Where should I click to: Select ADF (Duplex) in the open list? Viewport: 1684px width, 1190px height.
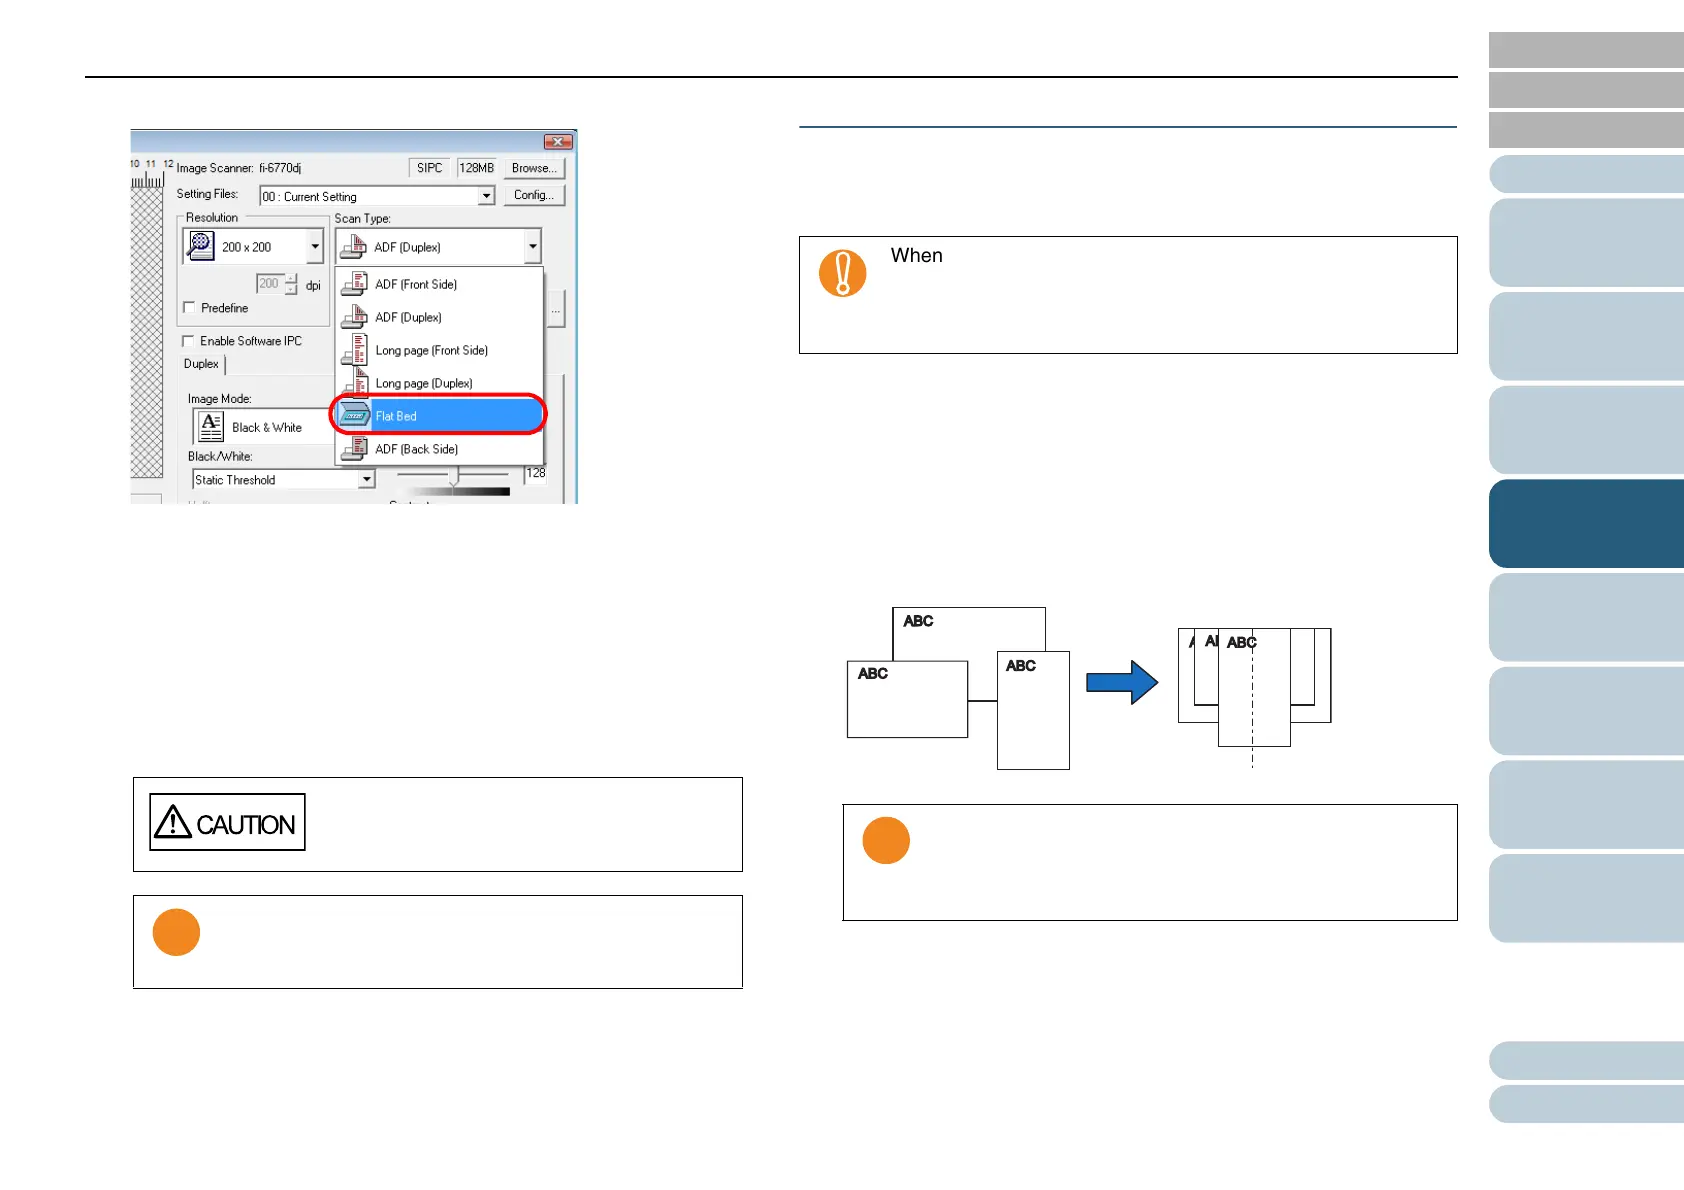click(x=440, y=317)
